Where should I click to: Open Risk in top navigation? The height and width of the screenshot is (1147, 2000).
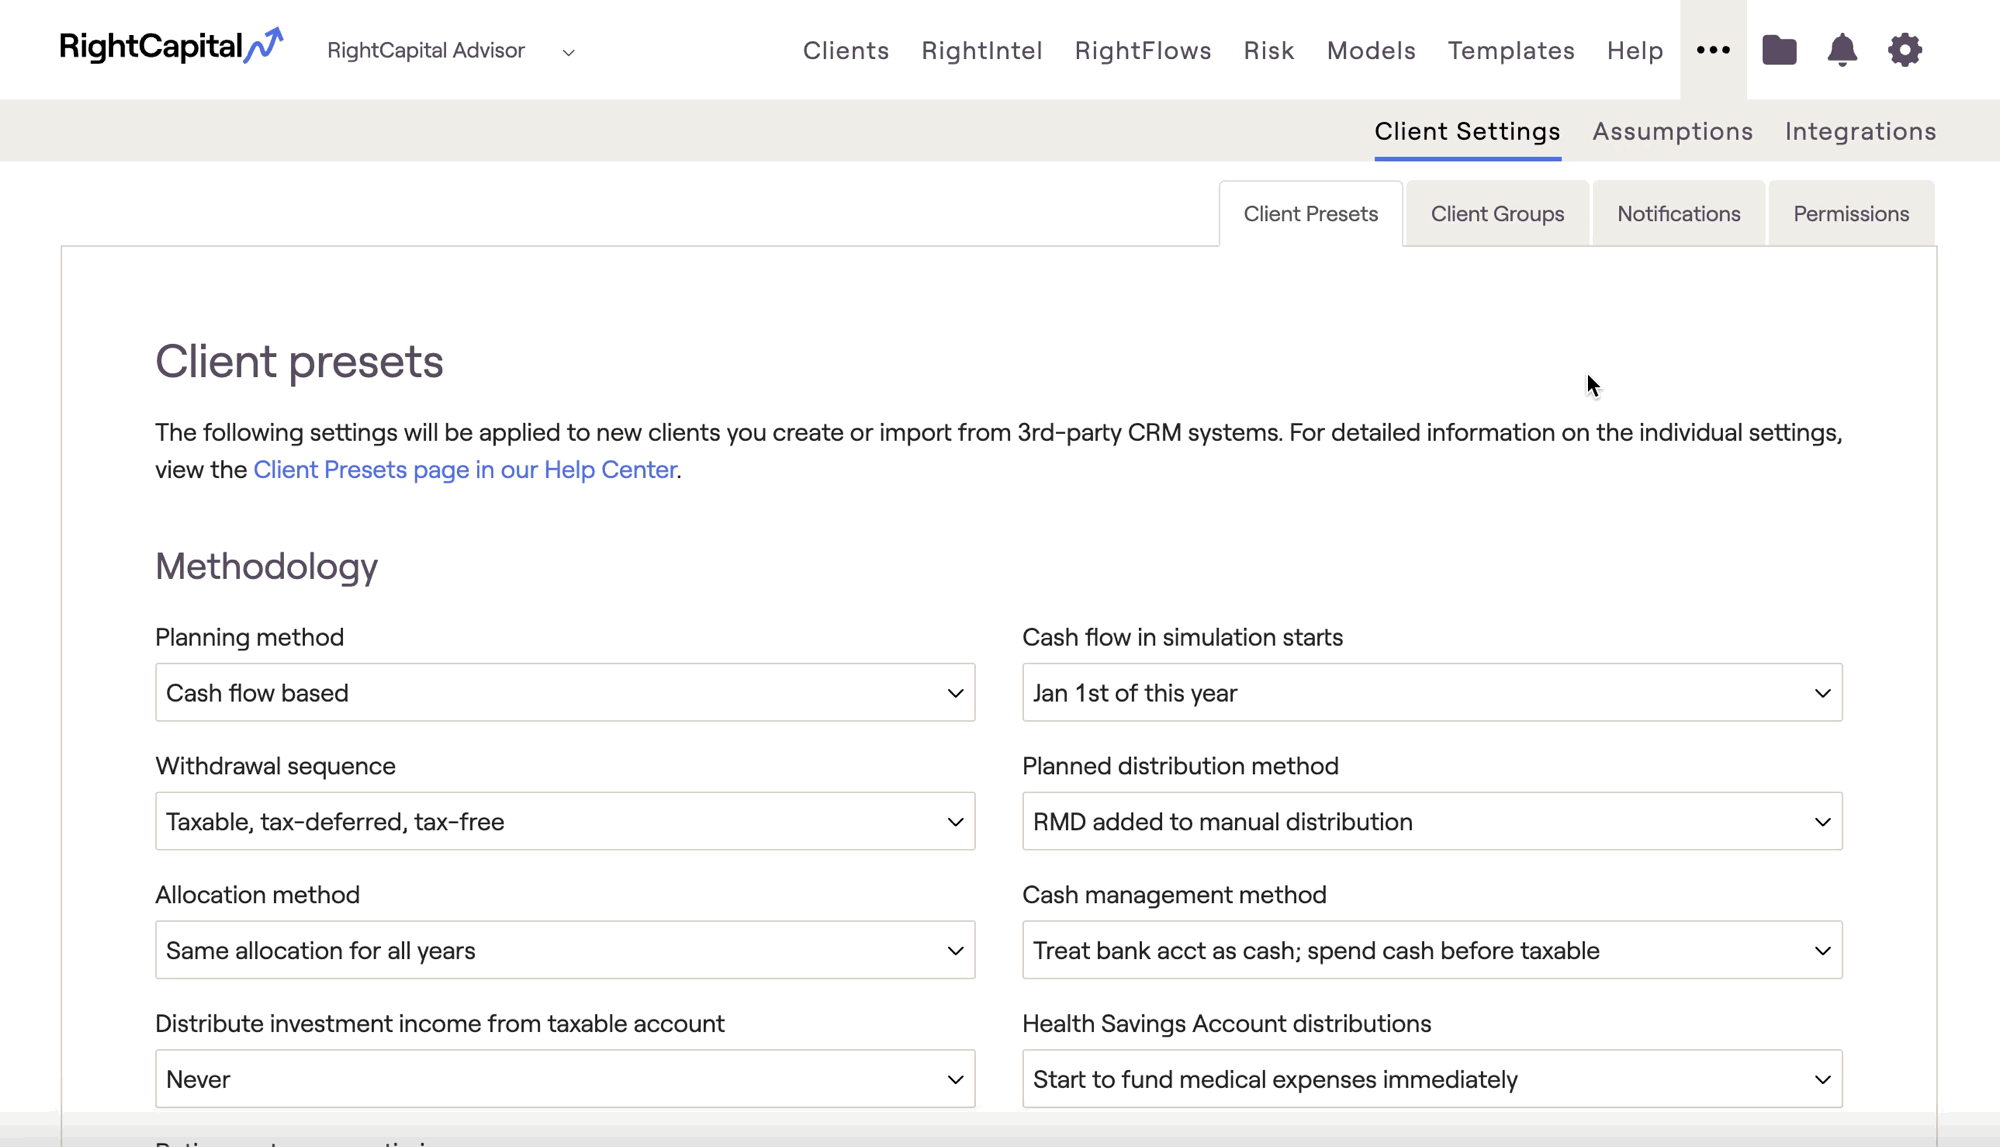[1269, 50]
